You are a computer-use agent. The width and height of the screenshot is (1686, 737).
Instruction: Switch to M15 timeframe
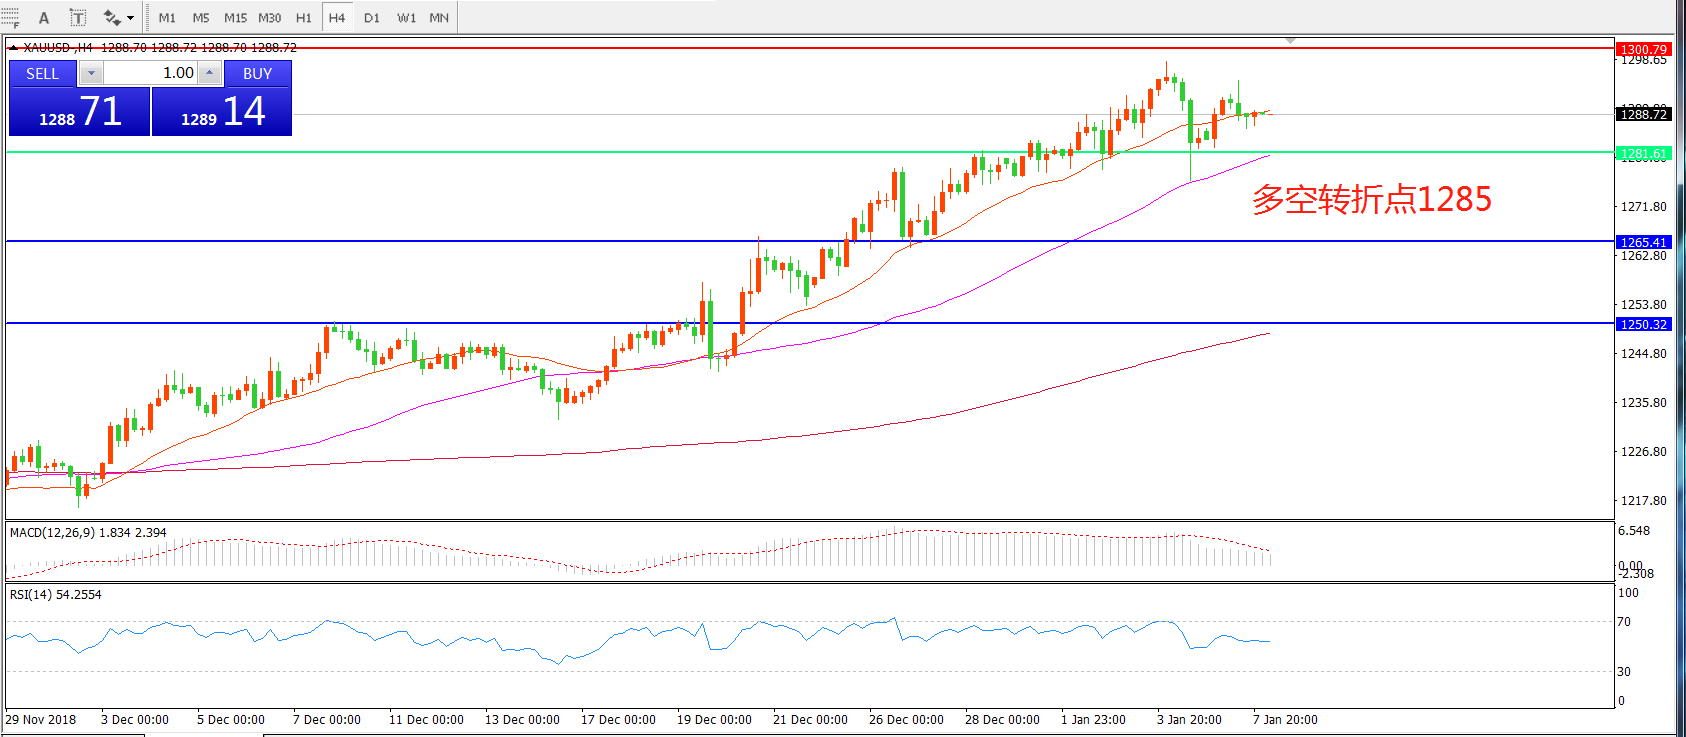(x=235, y=18)
